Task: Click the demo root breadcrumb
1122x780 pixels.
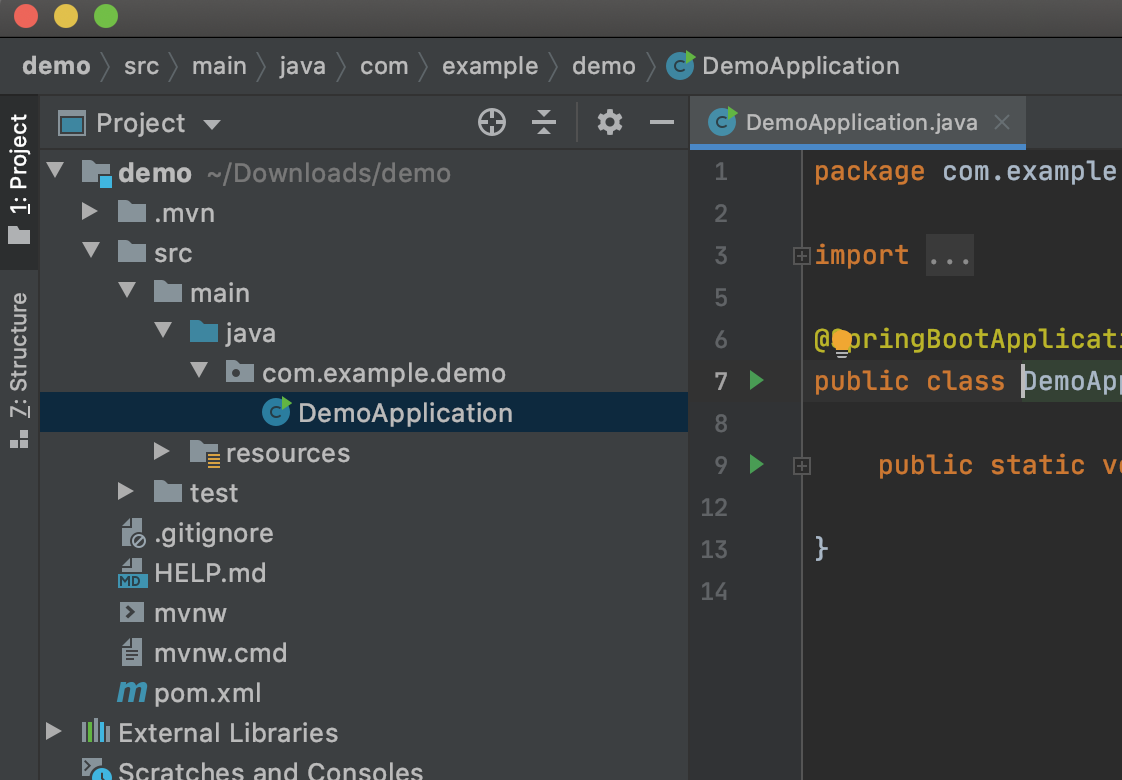Action: [x=57, y=66]
